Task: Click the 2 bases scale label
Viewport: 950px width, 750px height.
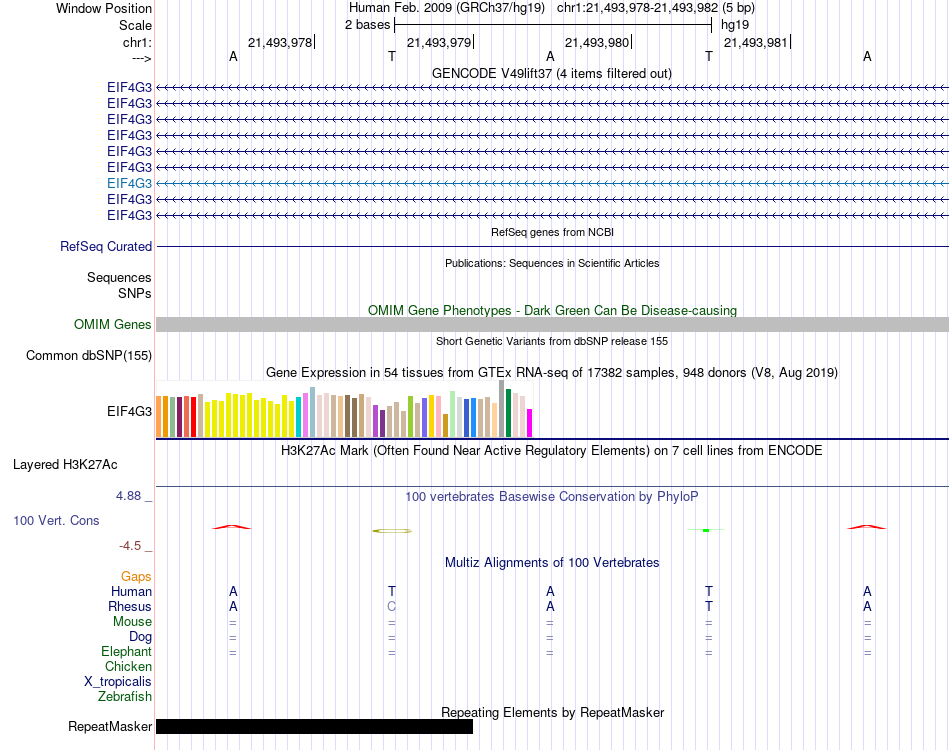Action: [367, 25]
